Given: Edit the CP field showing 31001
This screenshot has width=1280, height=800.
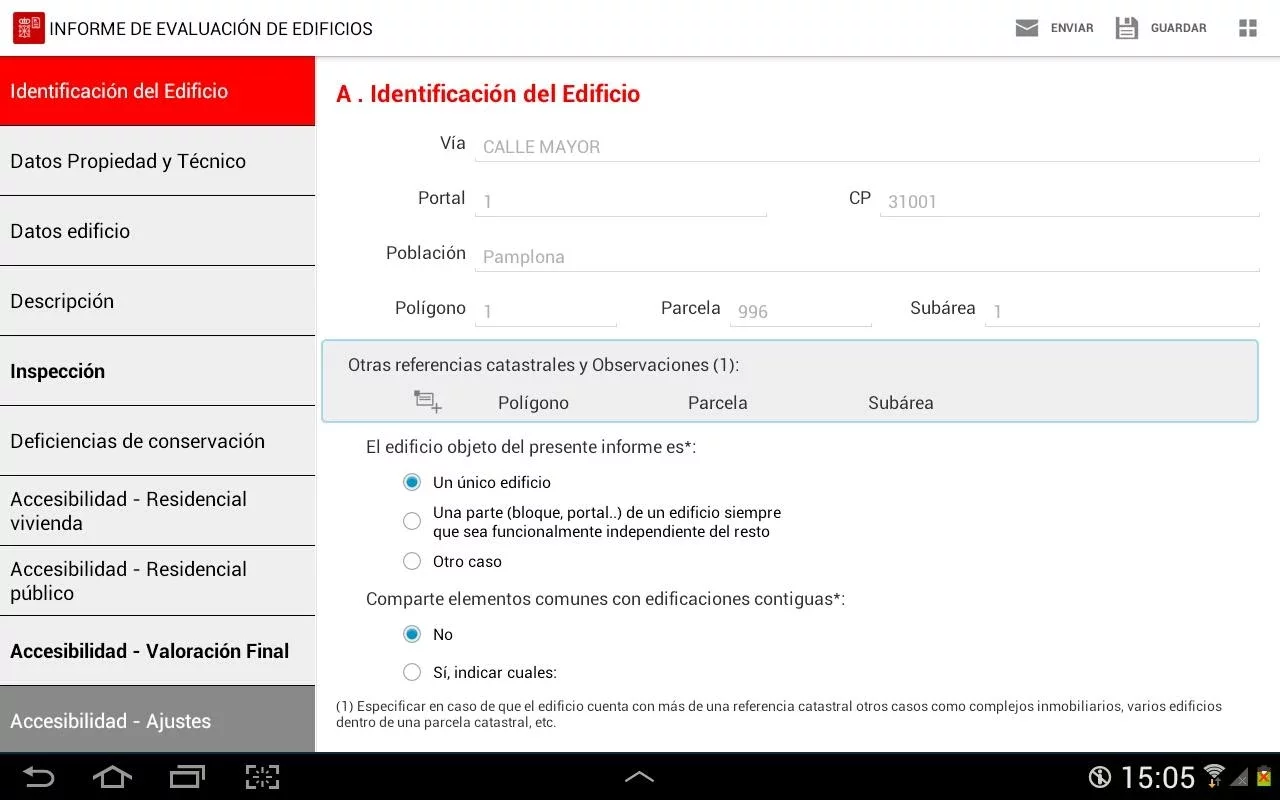Looking at the screenshot, I should coord(1069,201).
